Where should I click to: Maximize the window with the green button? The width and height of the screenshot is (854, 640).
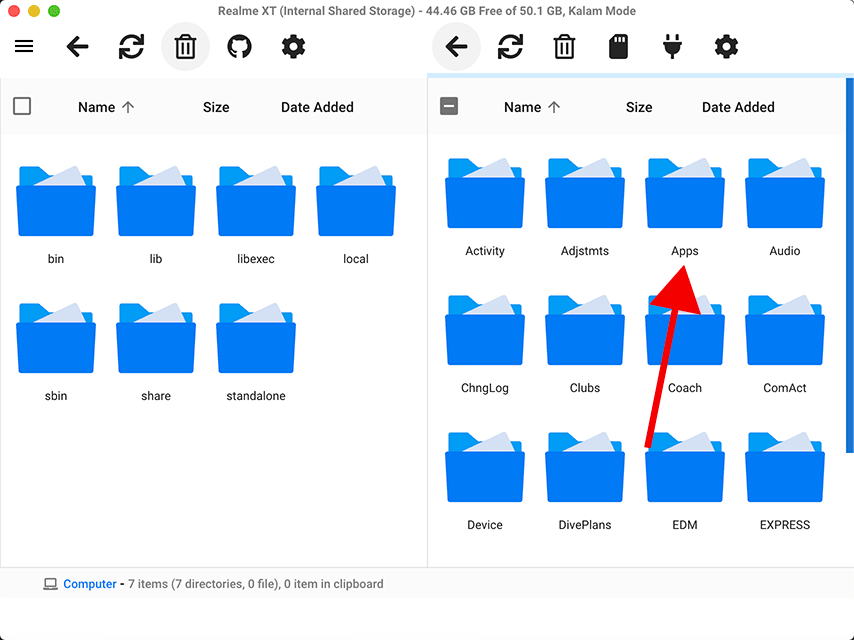(x=54, y=11)
